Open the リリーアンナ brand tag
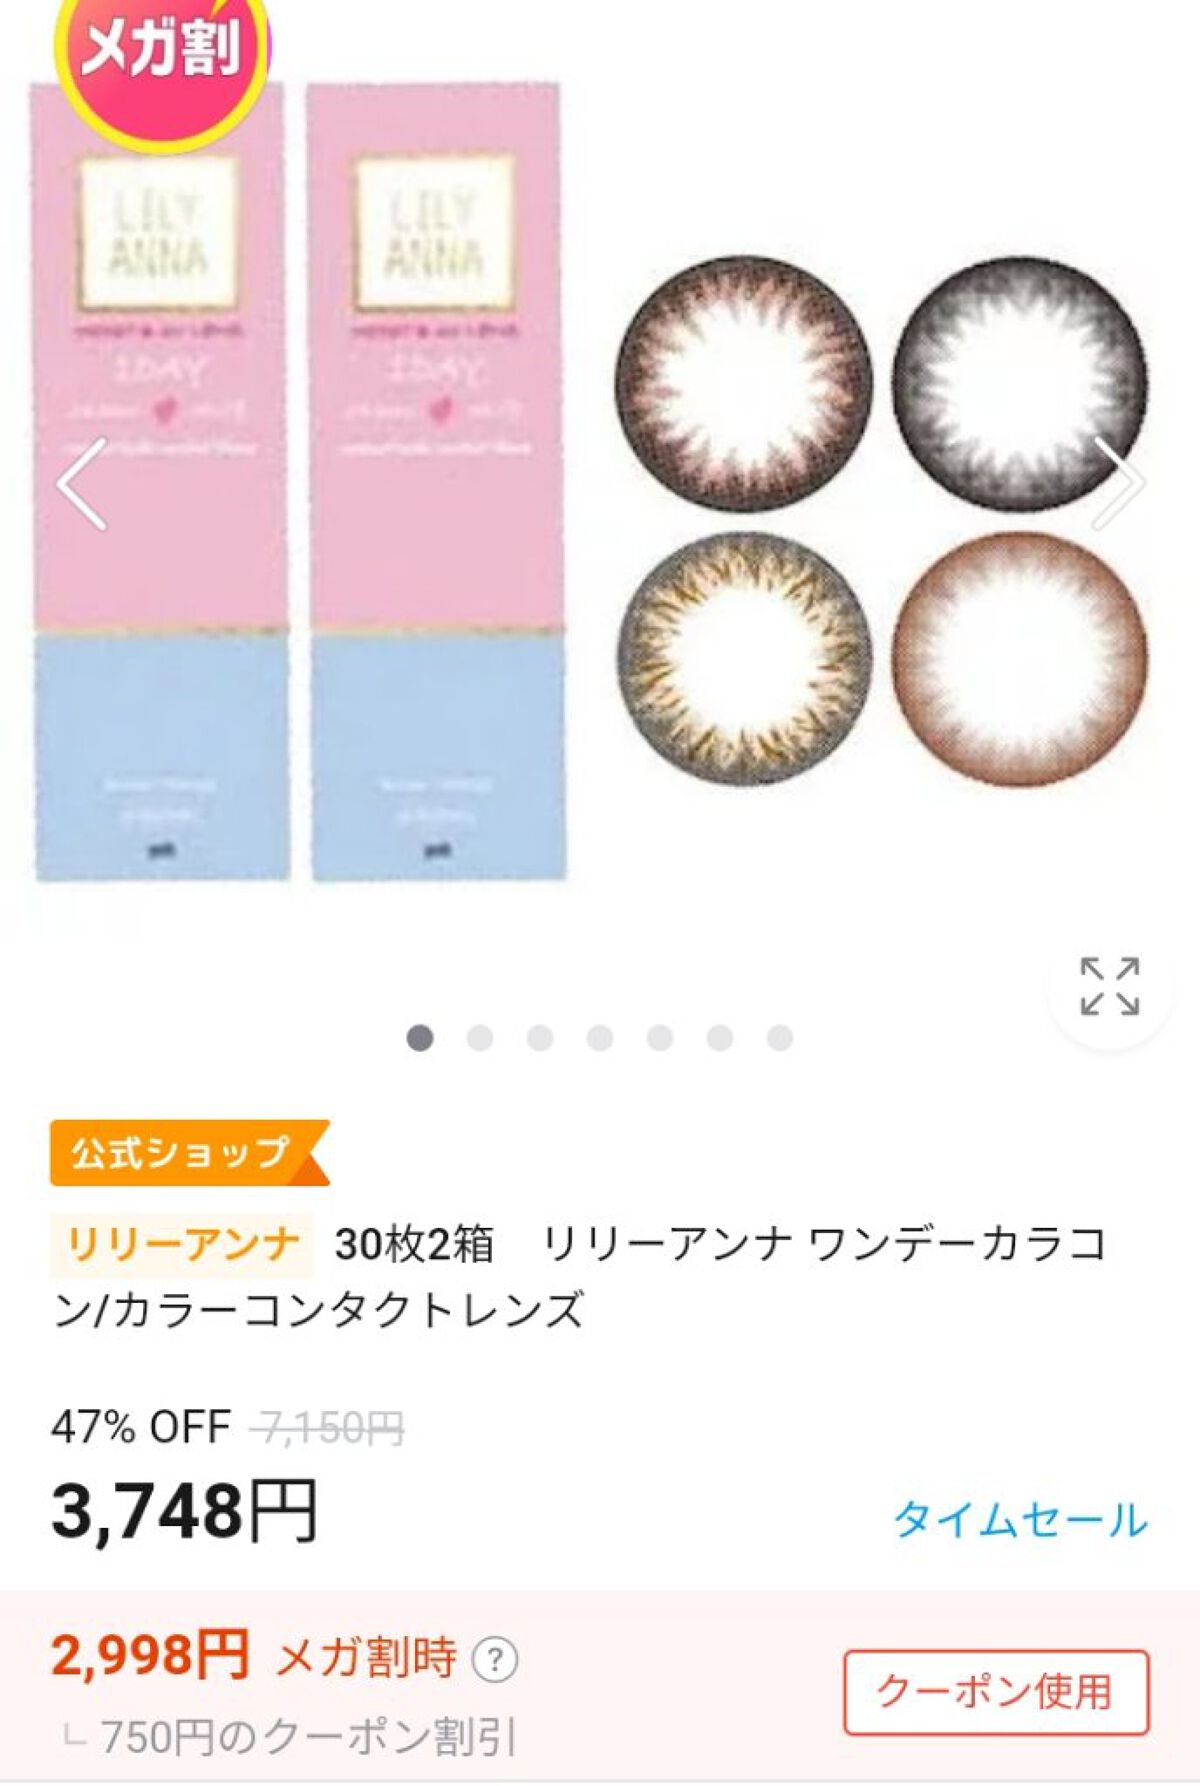 [x=182, y=1245]
